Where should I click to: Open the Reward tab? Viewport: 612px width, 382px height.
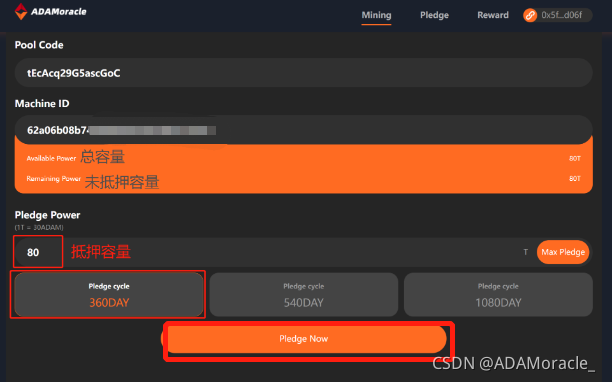pos(493,15)
